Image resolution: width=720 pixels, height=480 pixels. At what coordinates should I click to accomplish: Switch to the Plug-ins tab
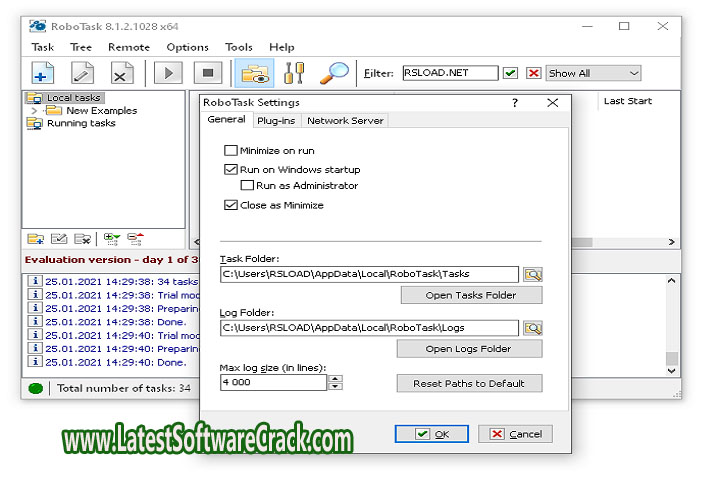tap(276, 121)
